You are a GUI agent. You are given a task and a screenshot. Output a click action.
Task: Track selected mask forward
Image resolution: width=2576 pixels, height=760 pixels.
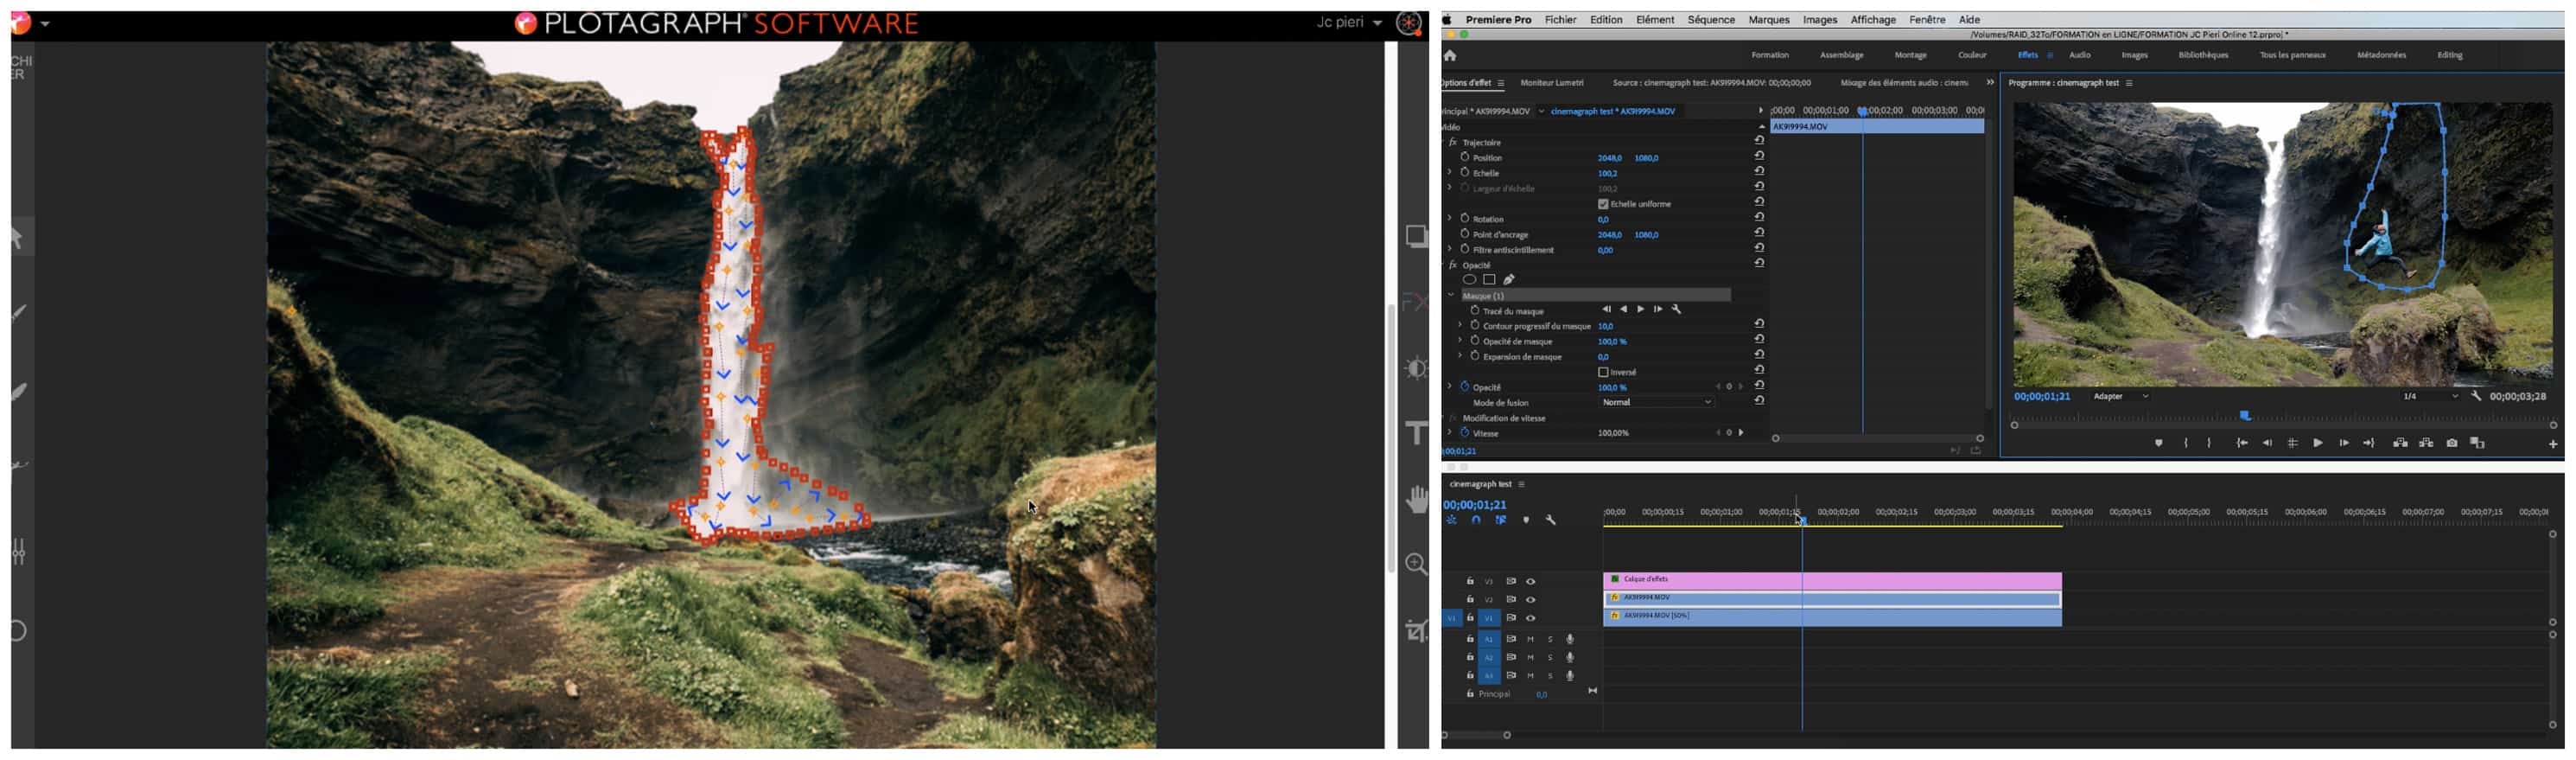(x=1640, y=309)
